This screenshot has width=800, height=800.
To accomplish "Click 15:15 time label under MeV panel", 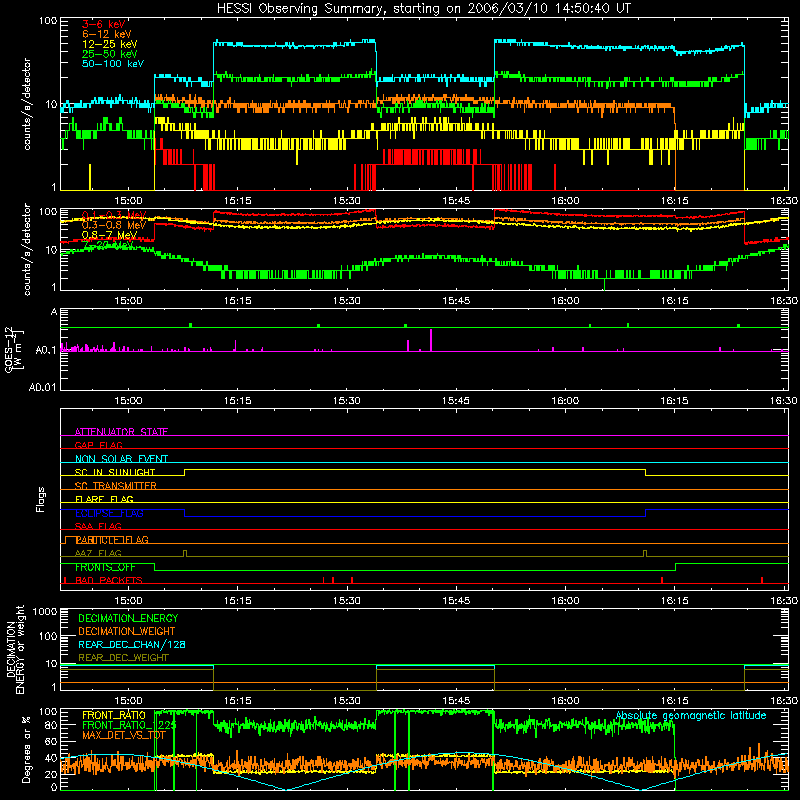I will pos(237,301).
